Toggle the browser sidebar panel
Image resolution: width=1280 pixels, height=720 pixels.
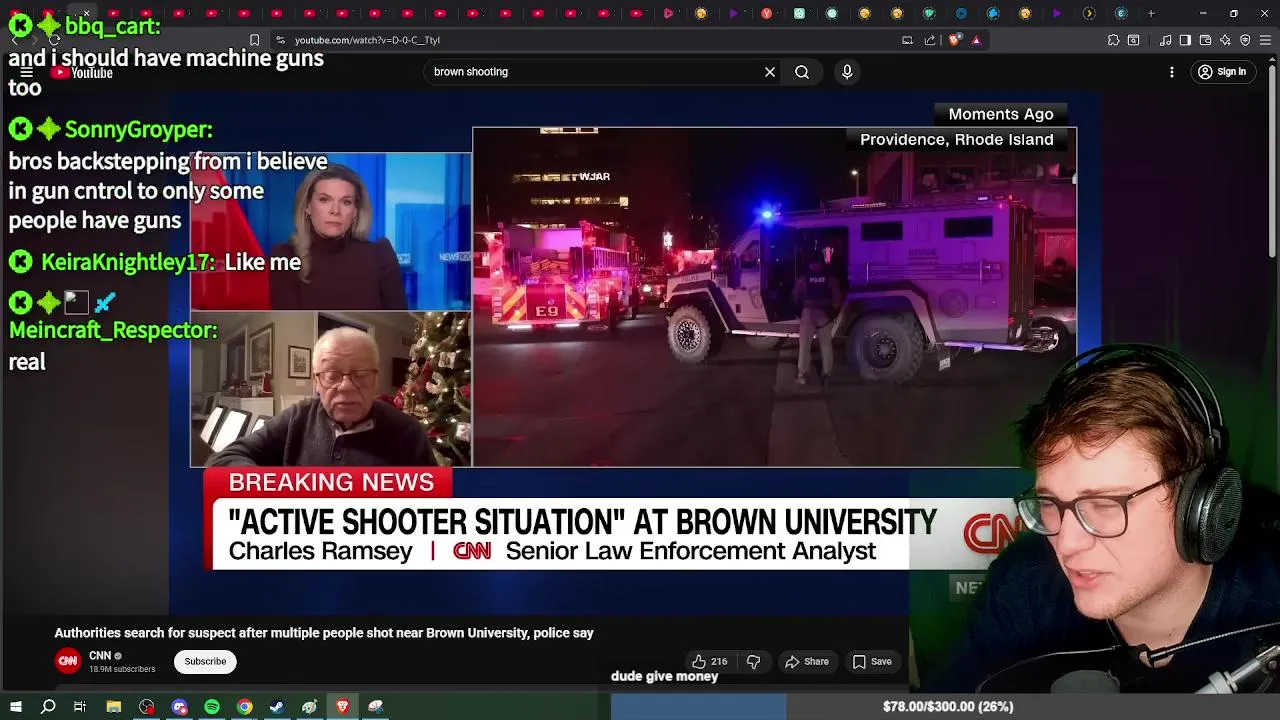(x=1185, y=40)
